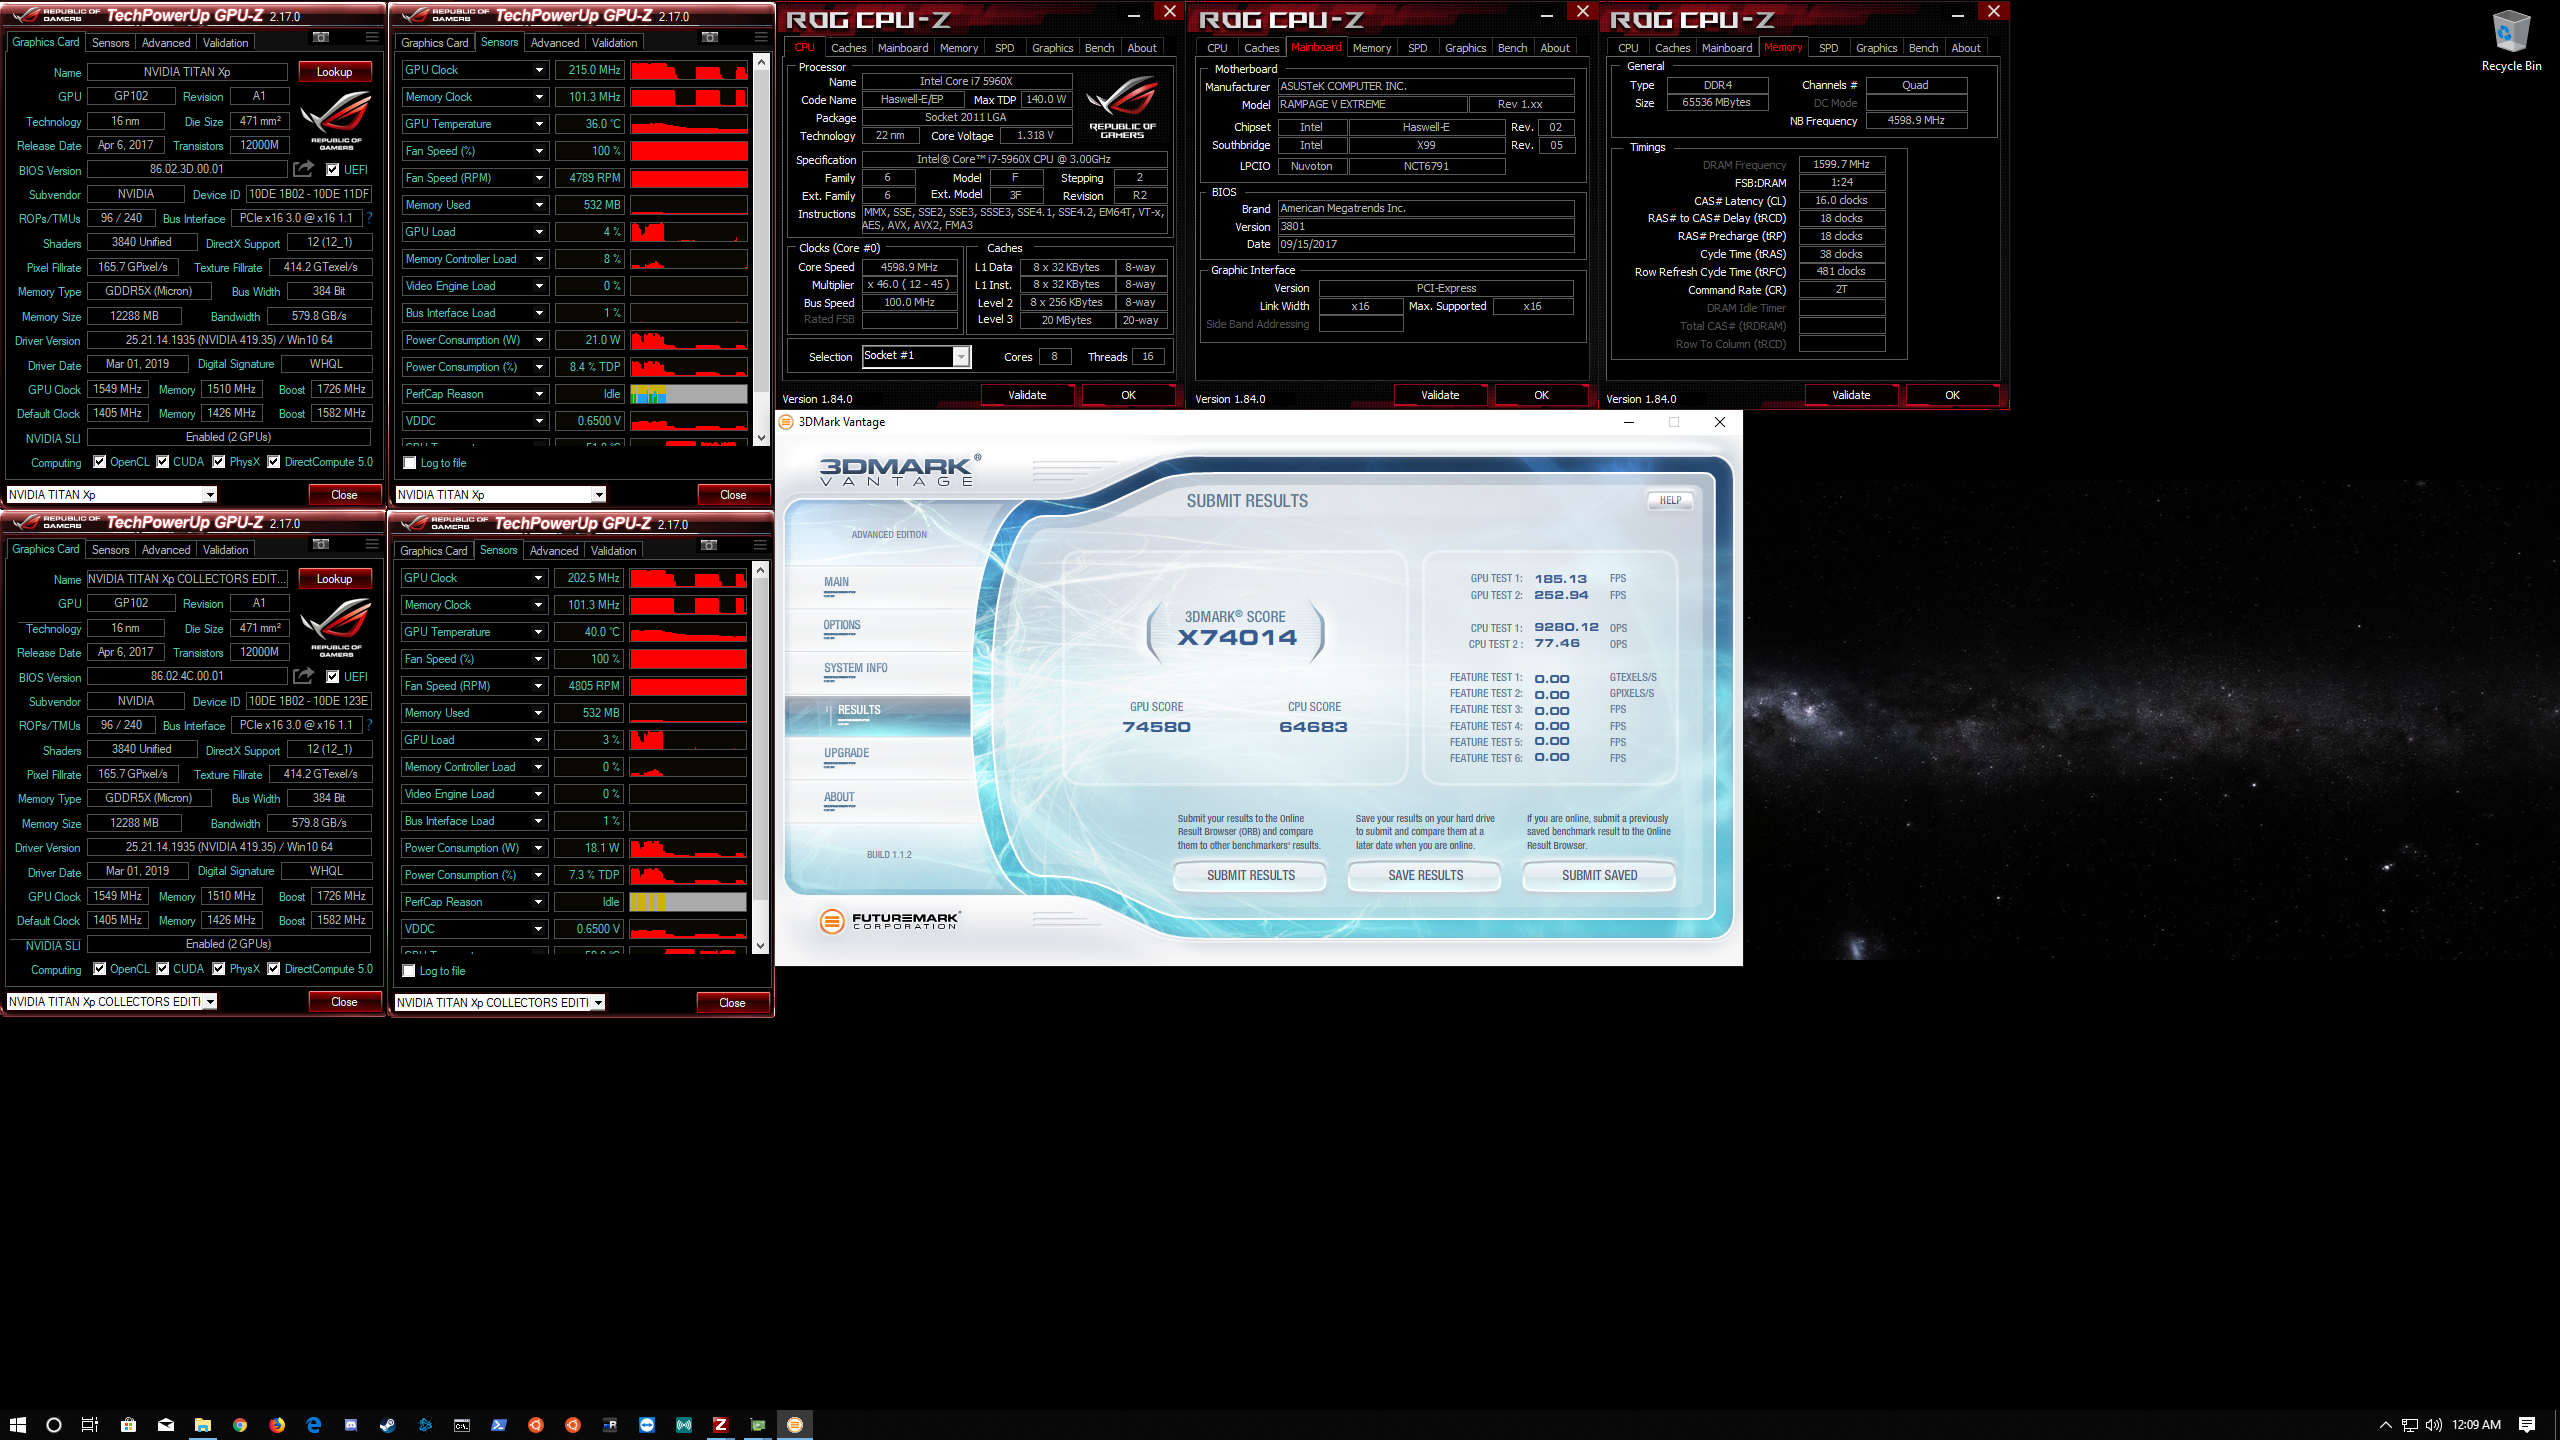
Task: Switch to Advanced tab in top-left GPU-Z window
Action: click(166, 43)
